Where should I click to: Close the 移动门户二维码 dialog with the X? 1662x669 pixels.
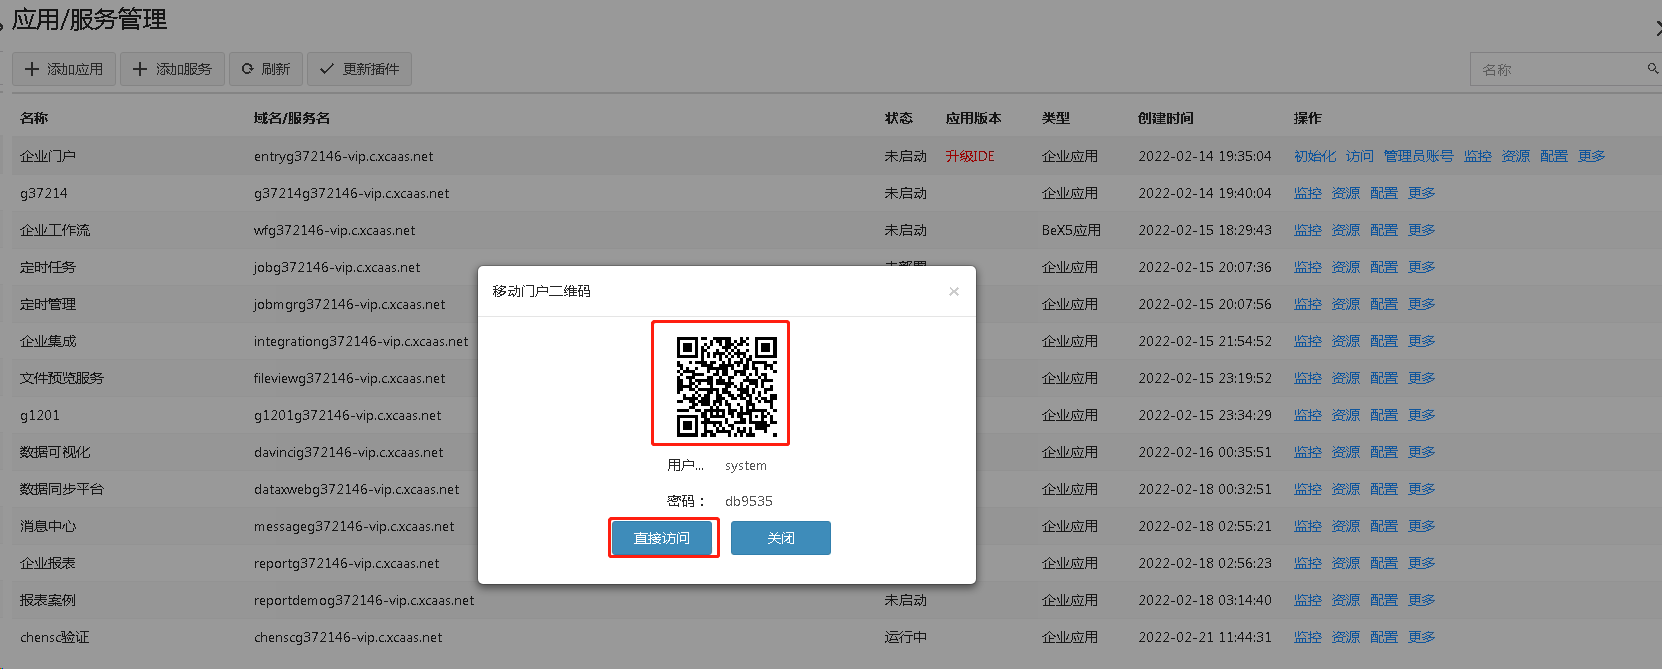pos(954,291)
